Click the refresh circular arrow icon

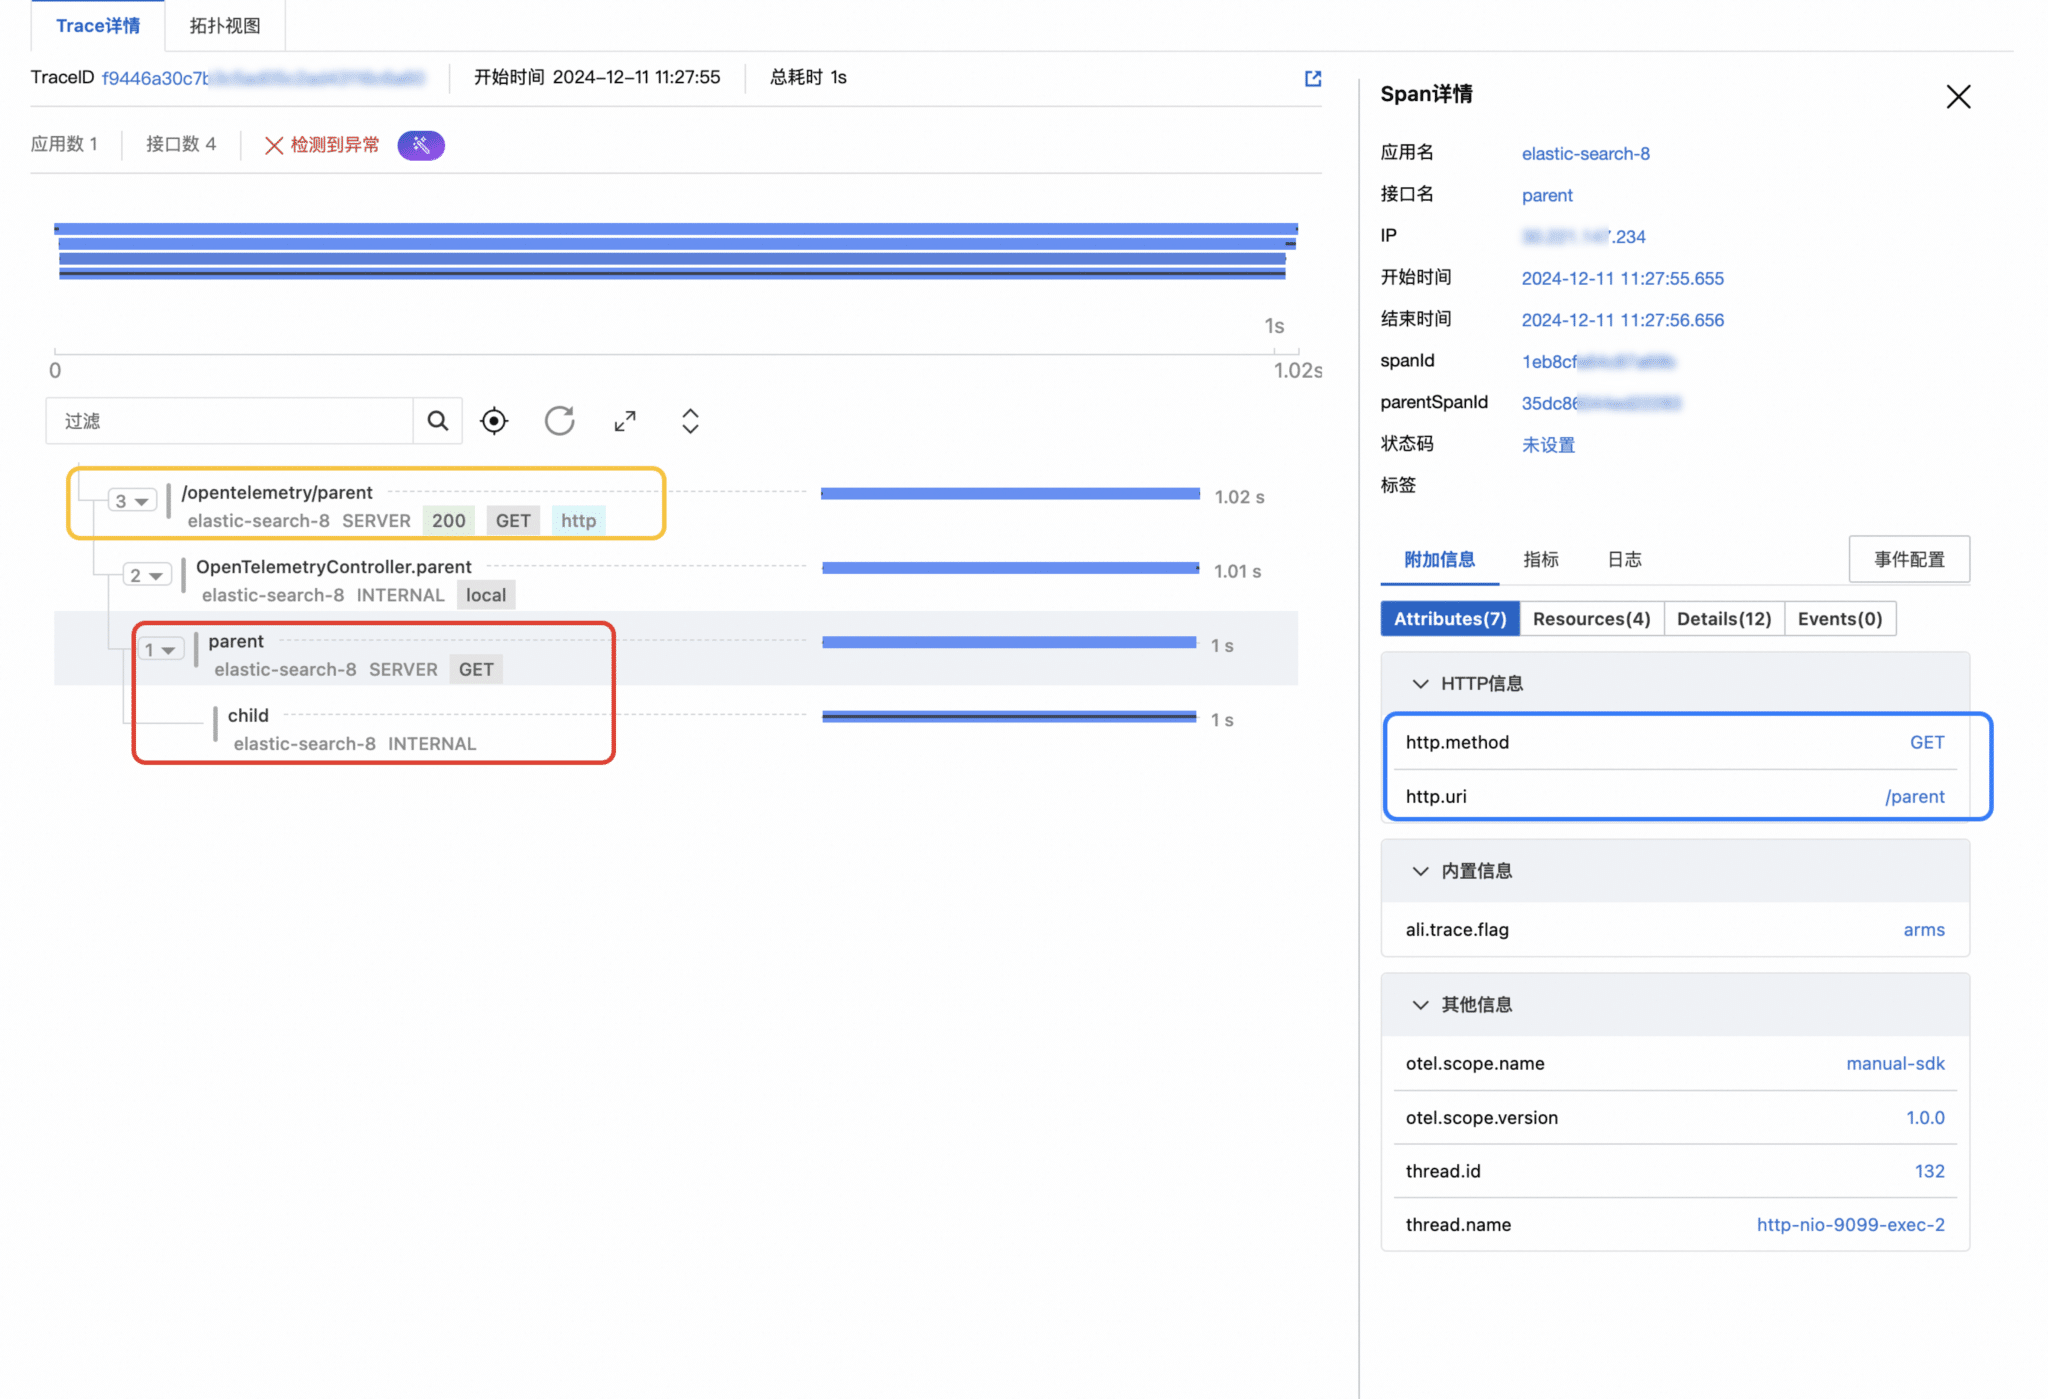coord(559,421)
